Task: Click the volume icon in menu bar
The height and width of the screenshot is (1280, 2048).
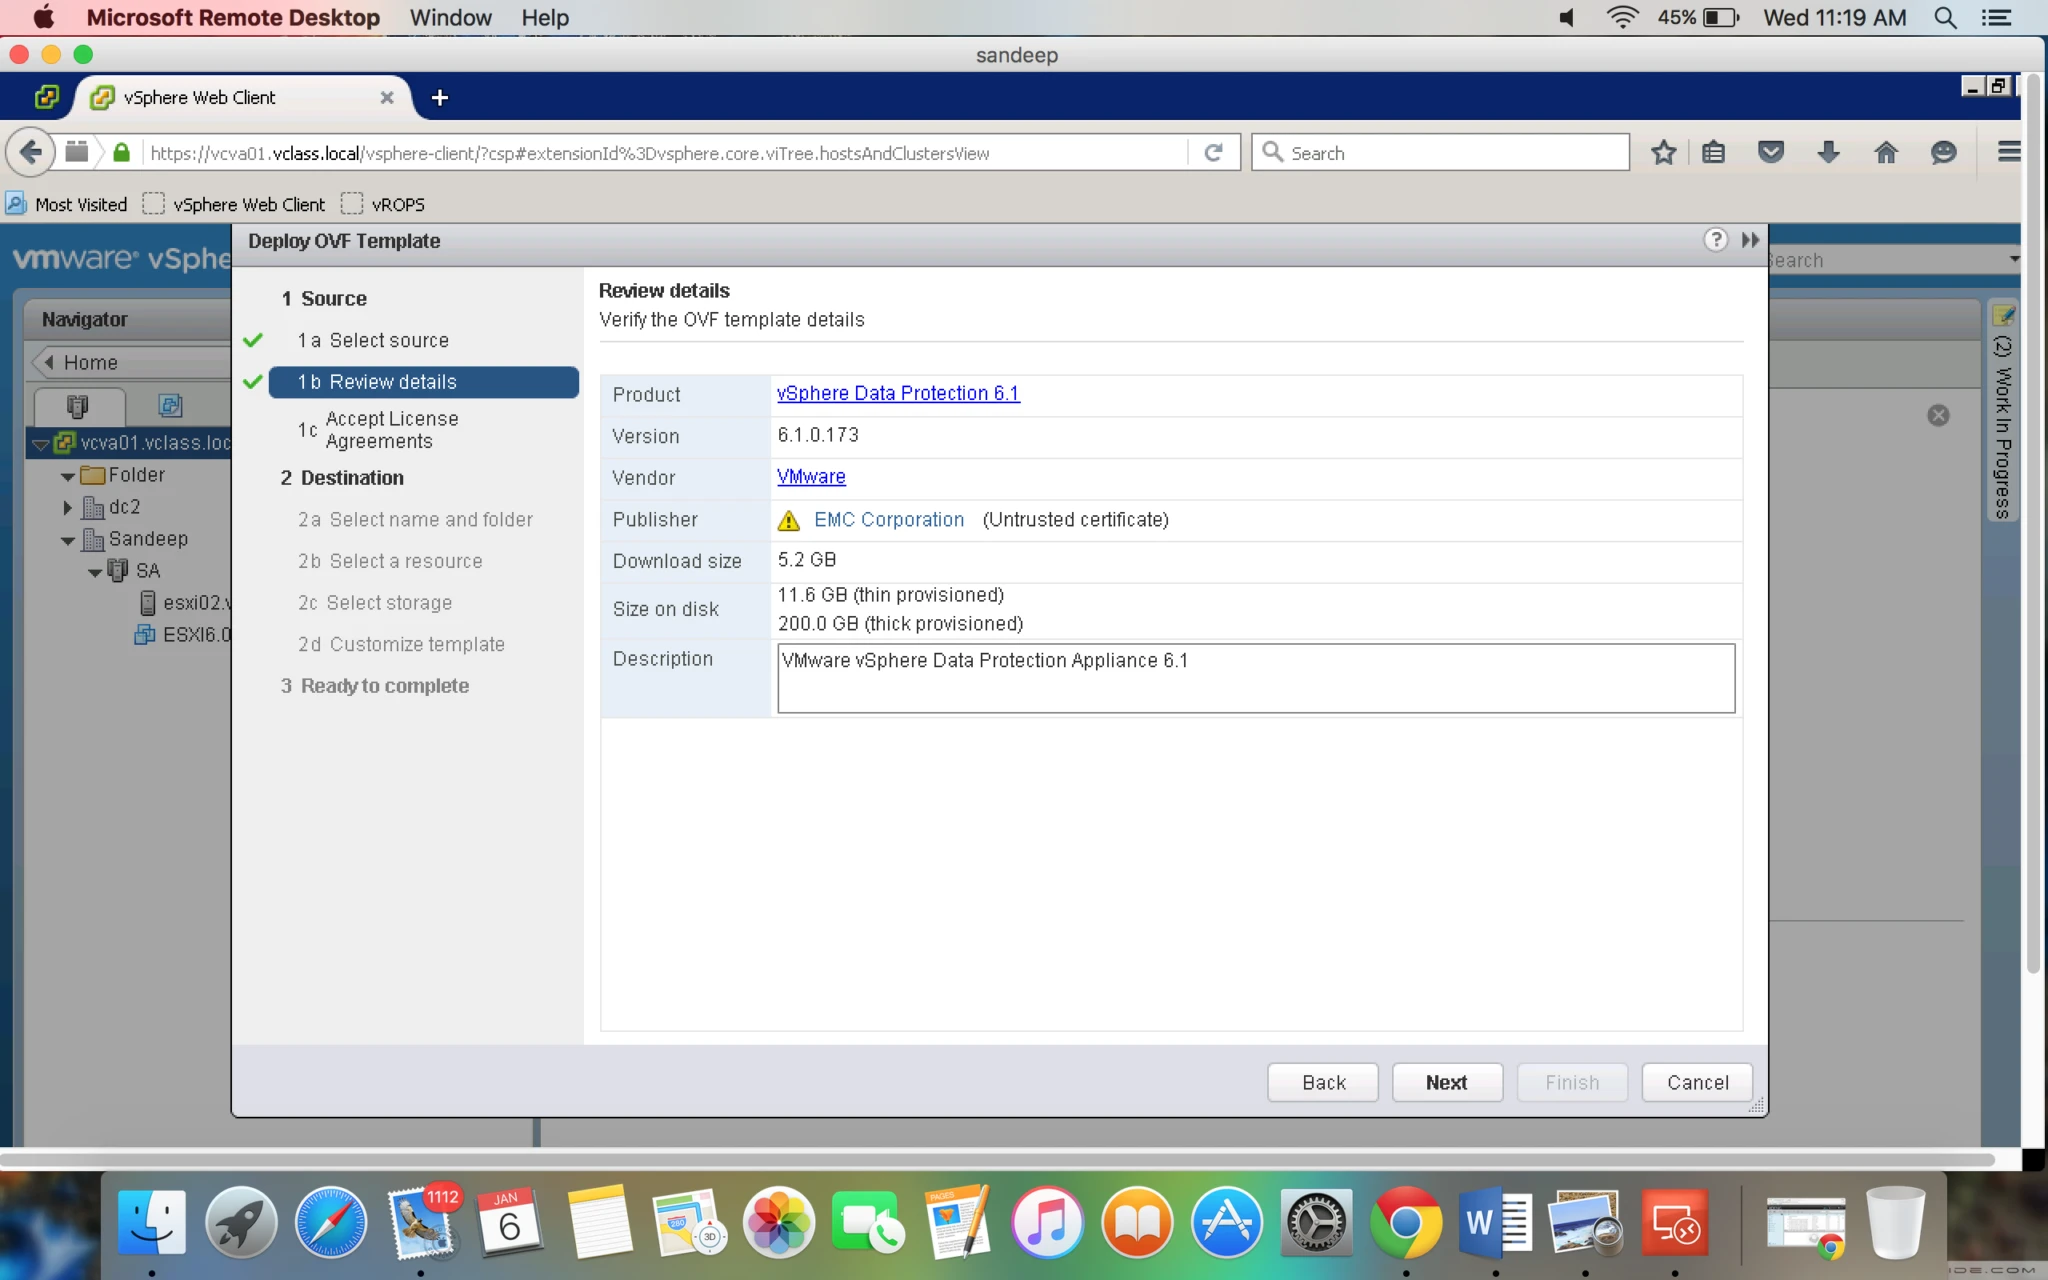Action: point(1567,17)
